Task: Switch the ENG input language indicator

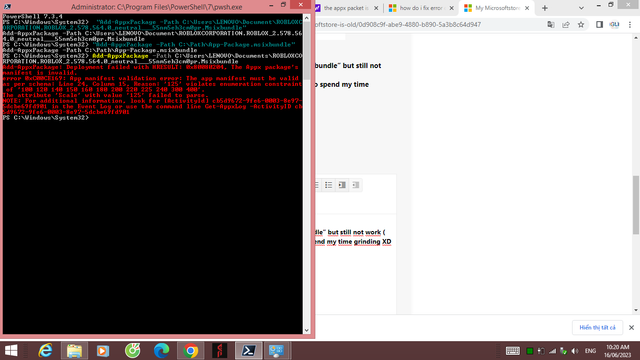Action: (x=590, y=351)
